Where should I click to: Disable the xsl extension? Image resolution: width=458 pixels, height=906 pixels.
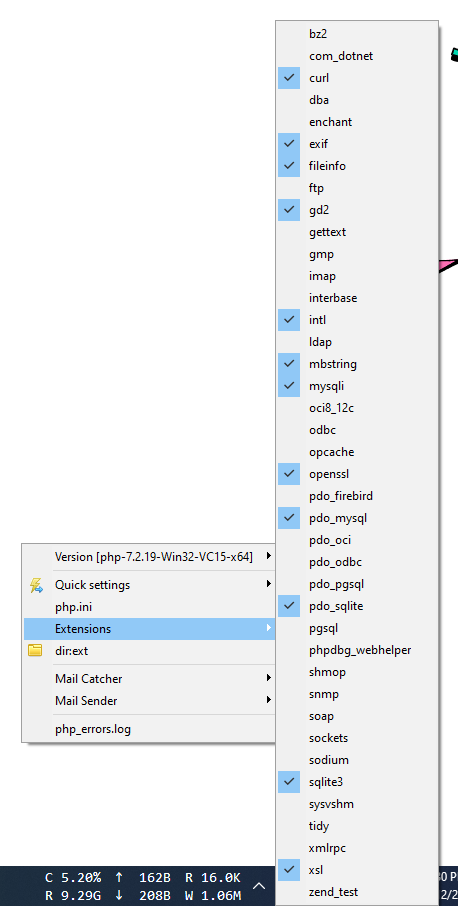(x=357, y=870)
